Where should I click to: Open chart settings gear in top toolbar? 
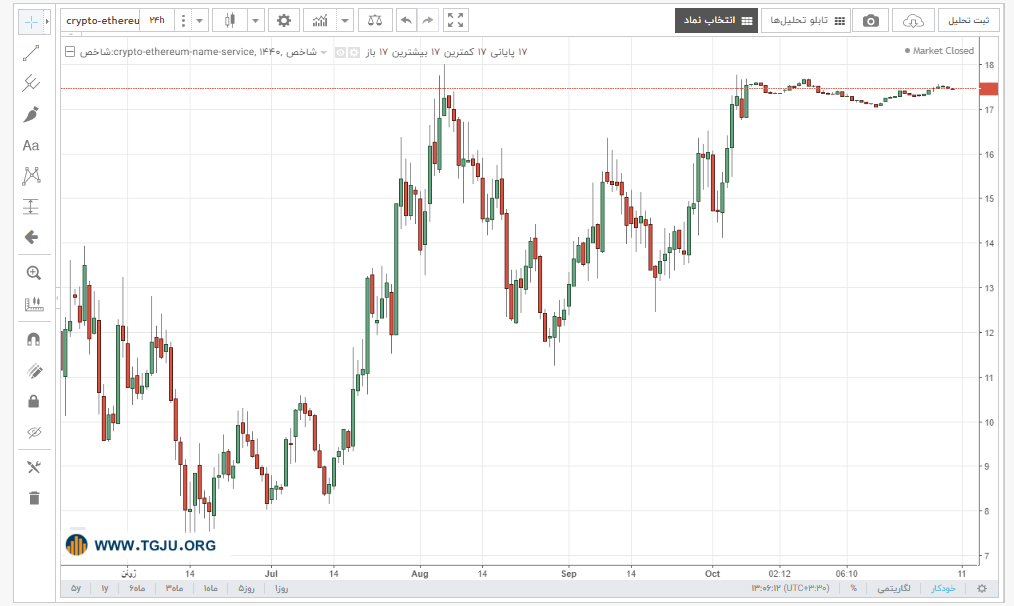283,21
